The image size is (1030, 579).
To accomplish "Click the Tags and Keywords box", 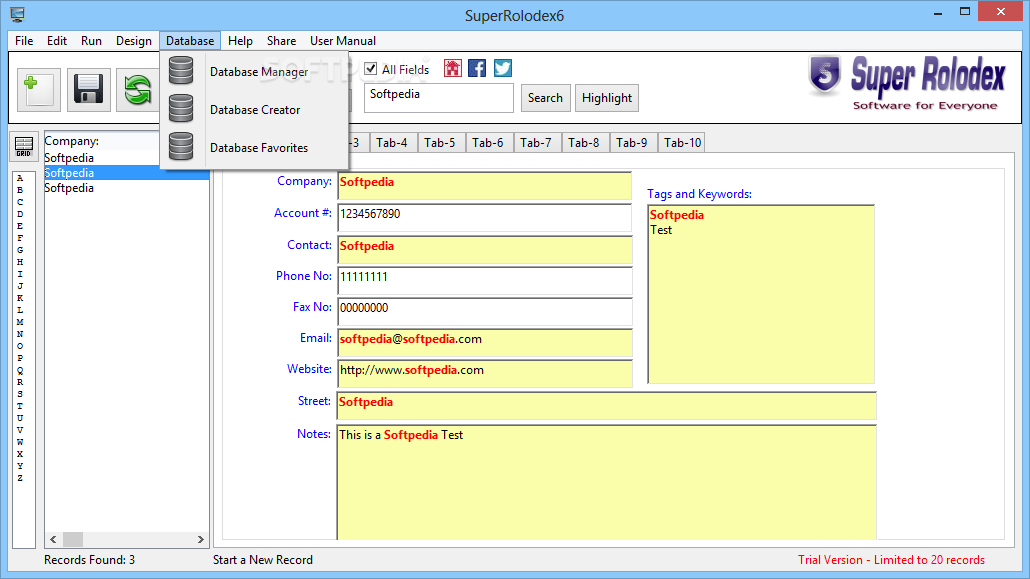I will coord(761,294).
